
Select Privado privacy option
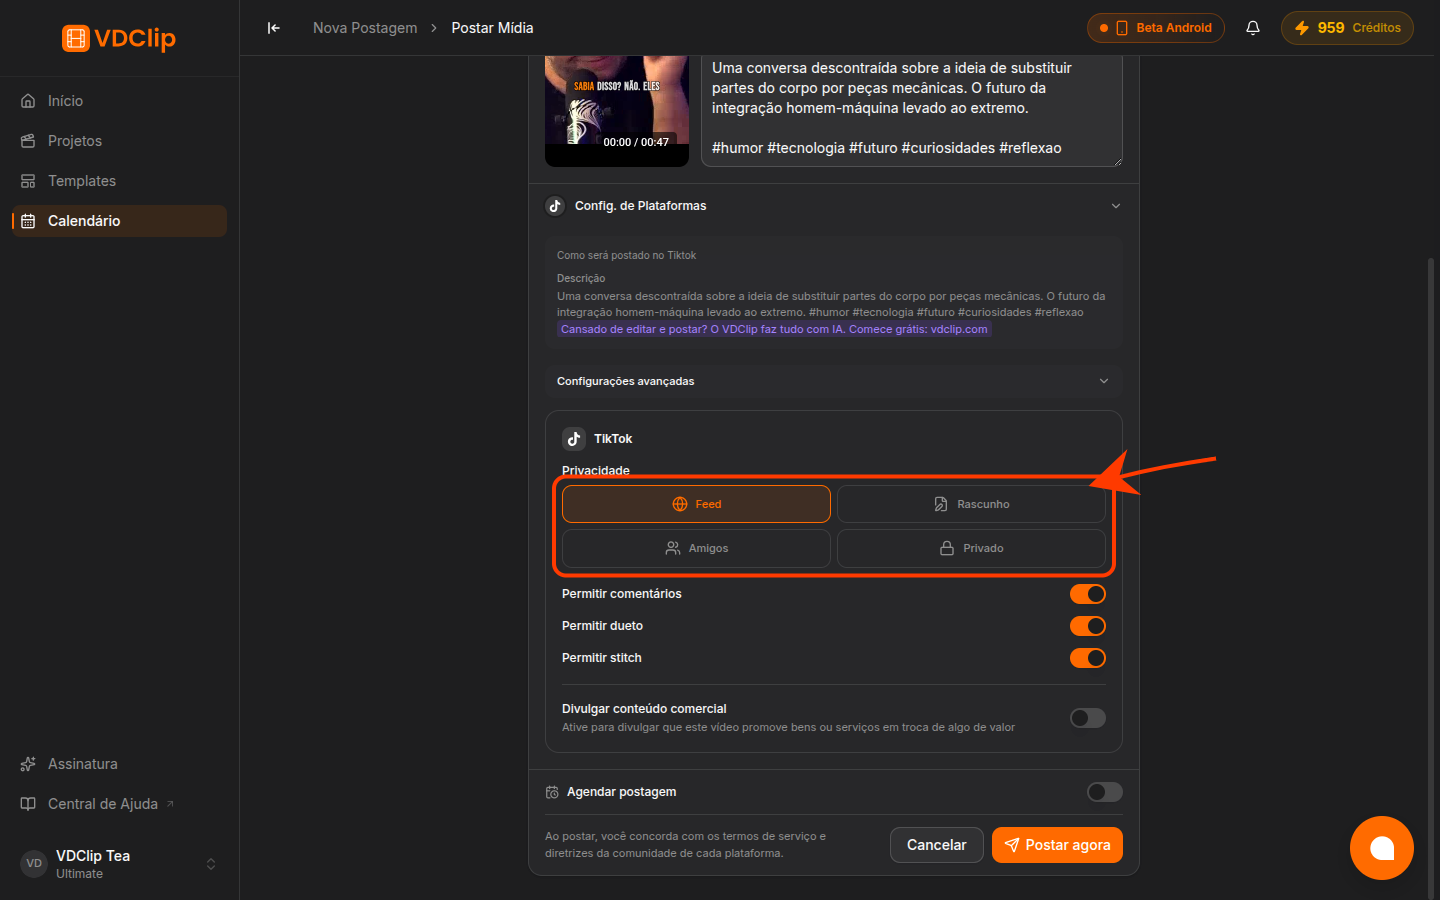971,548
